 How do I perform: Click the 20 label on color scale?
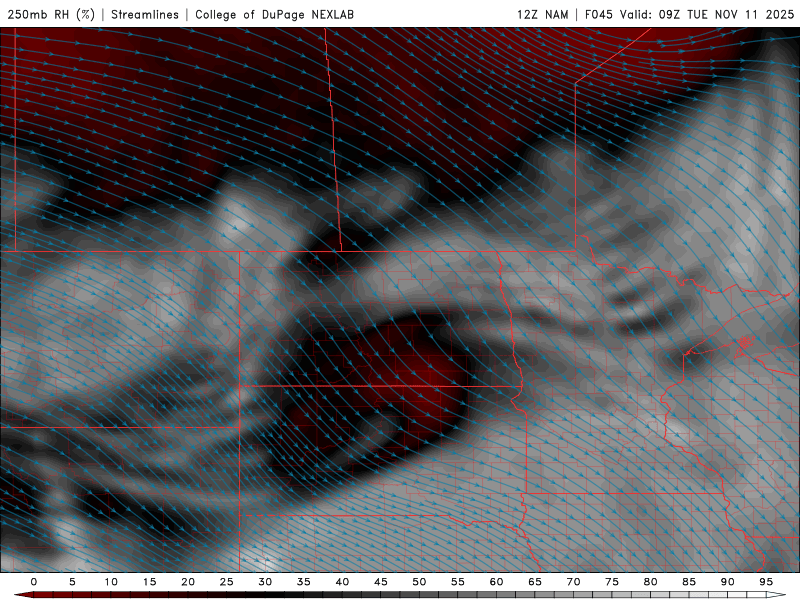tap(188, 582)
